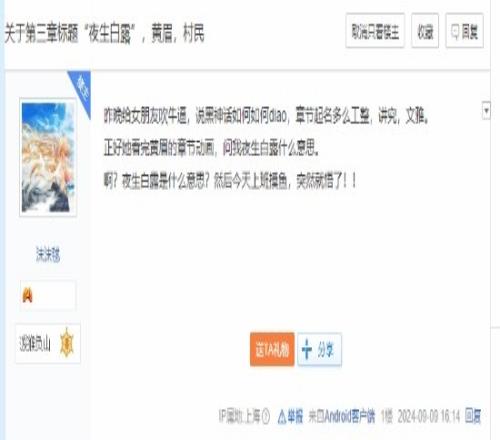This screenshot has width=500, height=440.
Task: Open the poster's avatar image
Action: (48, 157)
